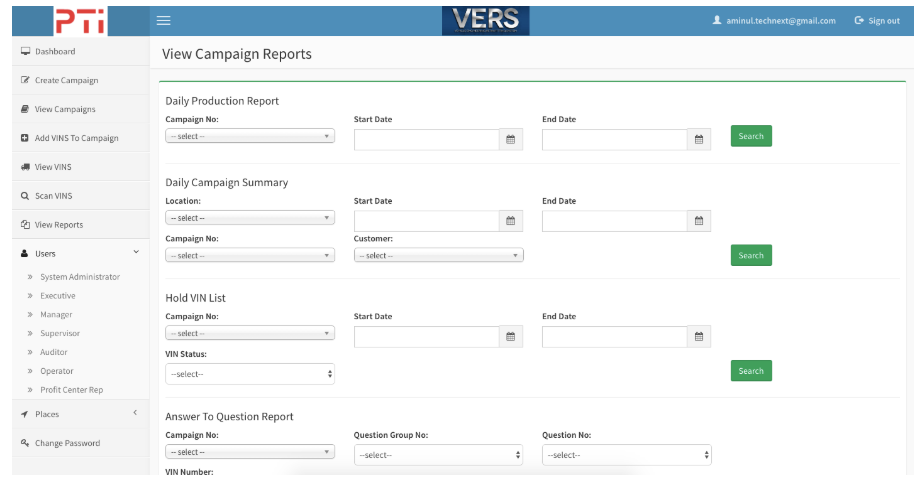Click the Hold VIN List Start Date field
This screenshot has height=496, width=916.
click(x=426, y=337)
